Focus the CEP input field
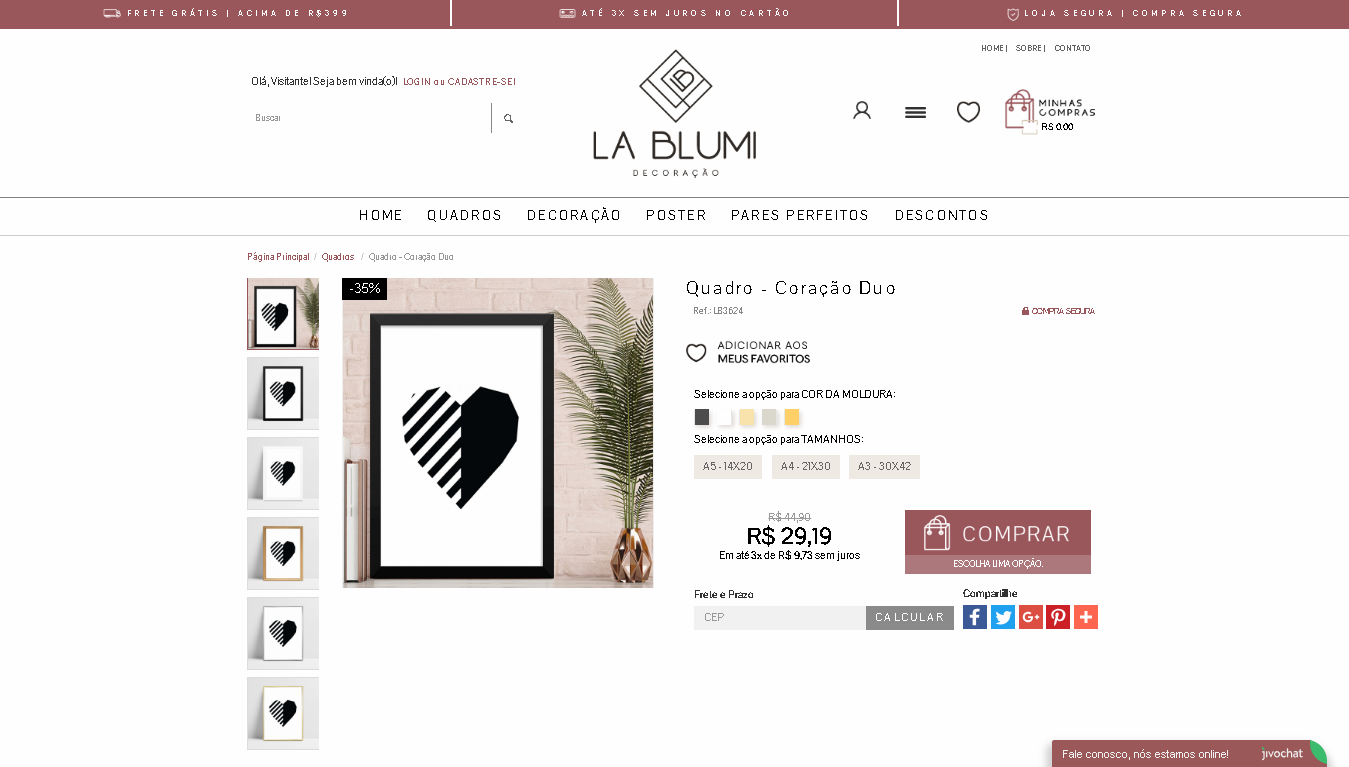 (780, 618)
